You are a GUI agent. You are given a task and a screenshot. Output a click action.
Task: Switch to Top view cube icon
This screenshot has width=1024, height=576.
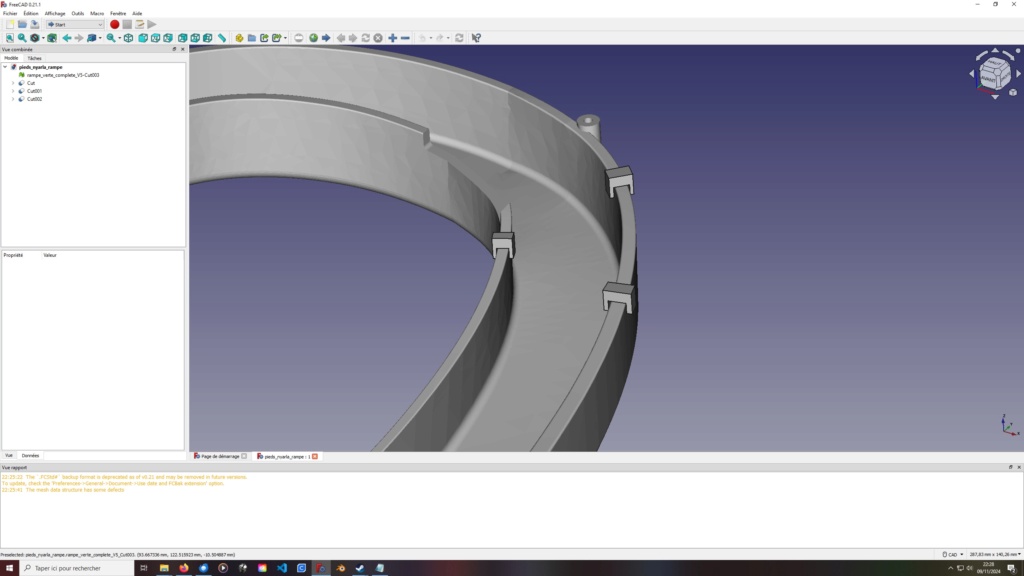[155, 38]
